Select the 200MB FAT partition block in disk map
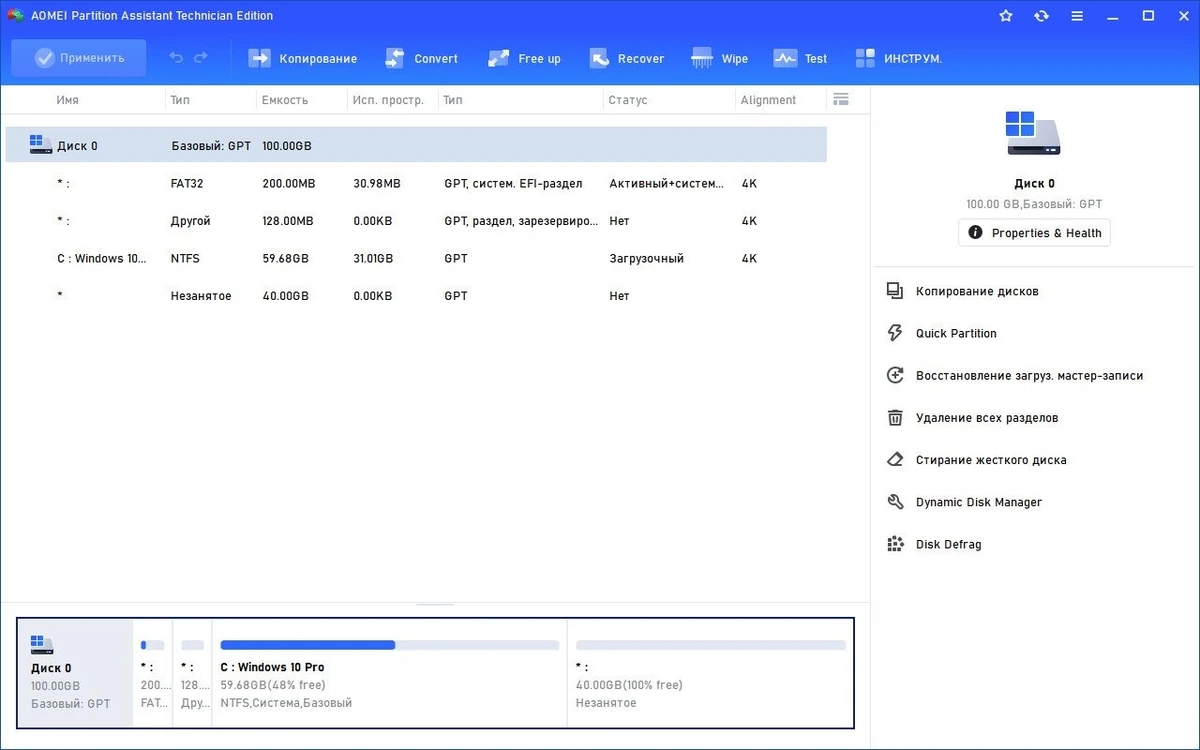1200x750 pixels. [x=153, y=673]
